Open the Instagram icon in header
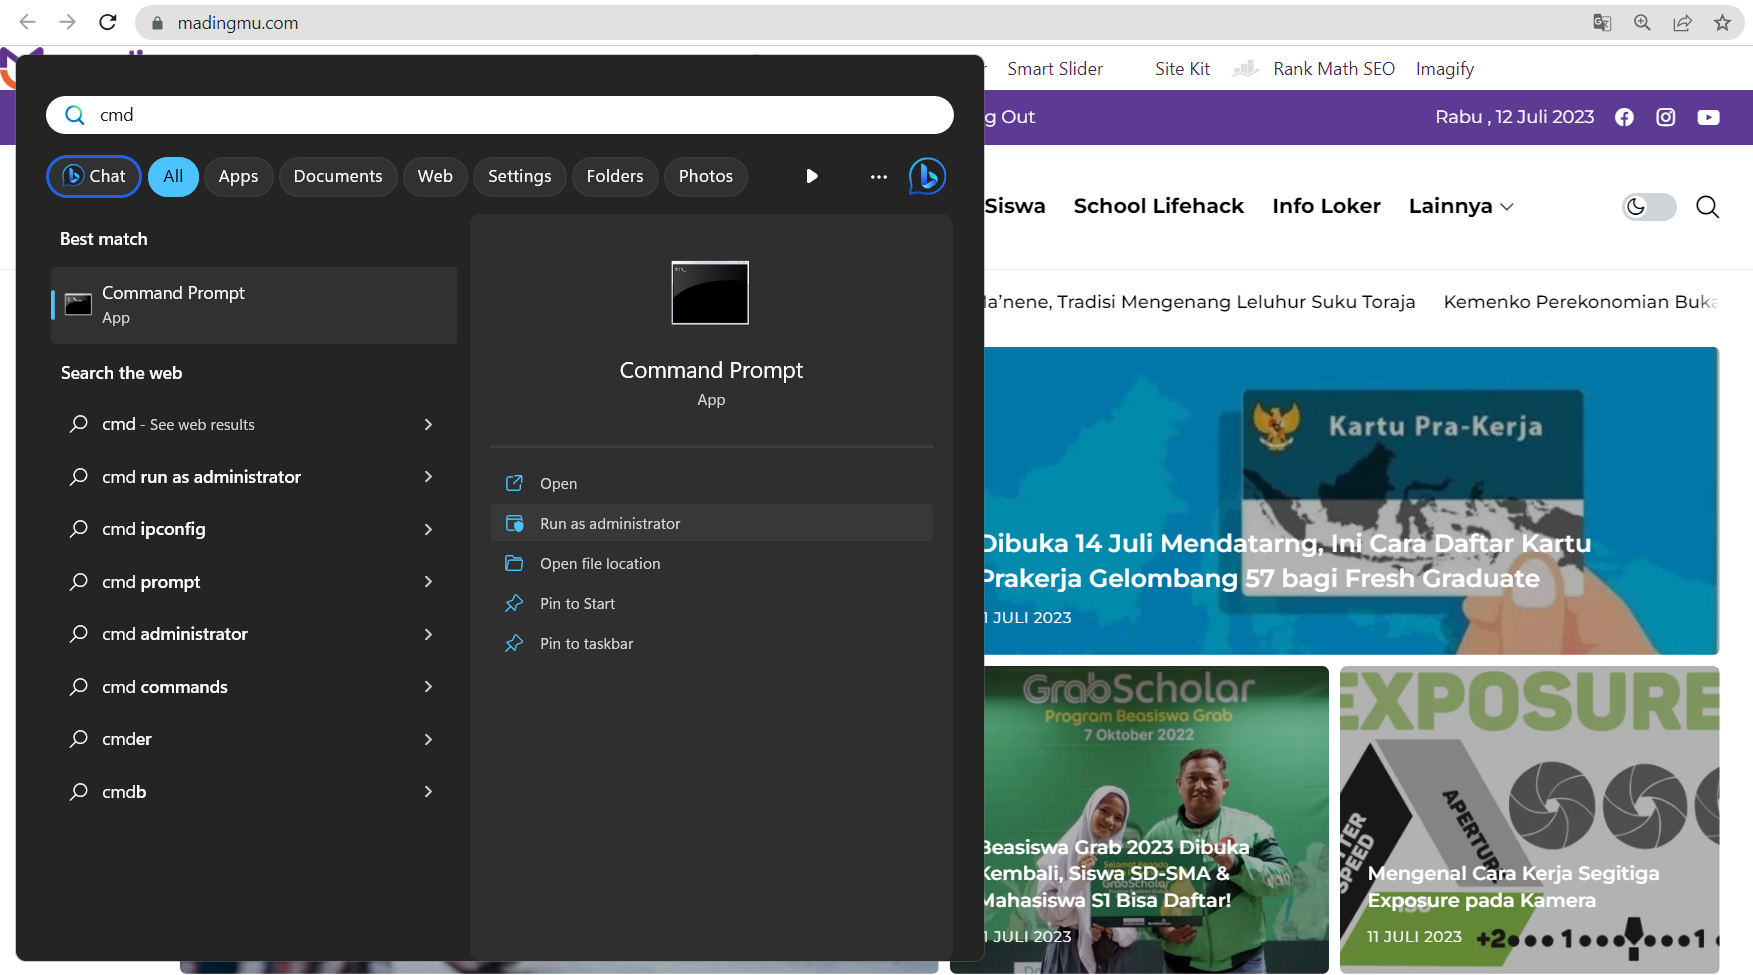1753x975 pixels. pos(1666,118)
